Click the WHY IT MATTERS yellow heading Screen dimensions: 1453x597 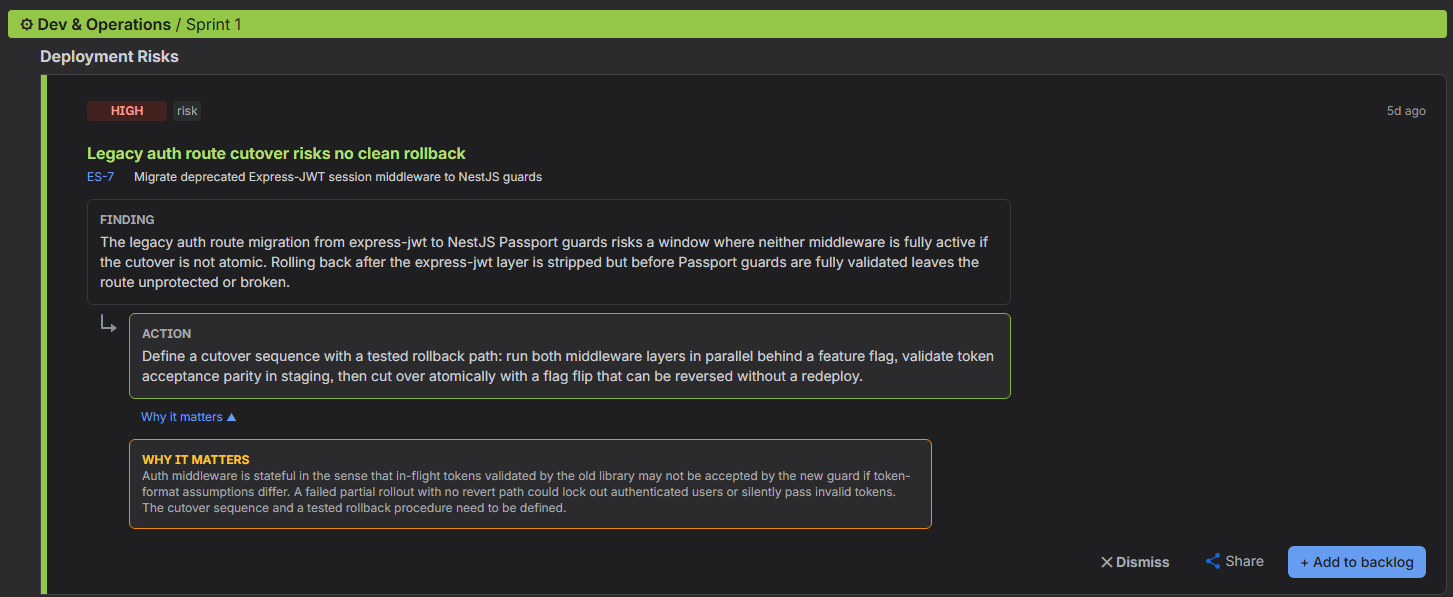pyautogui.click(x=196, y=460)
